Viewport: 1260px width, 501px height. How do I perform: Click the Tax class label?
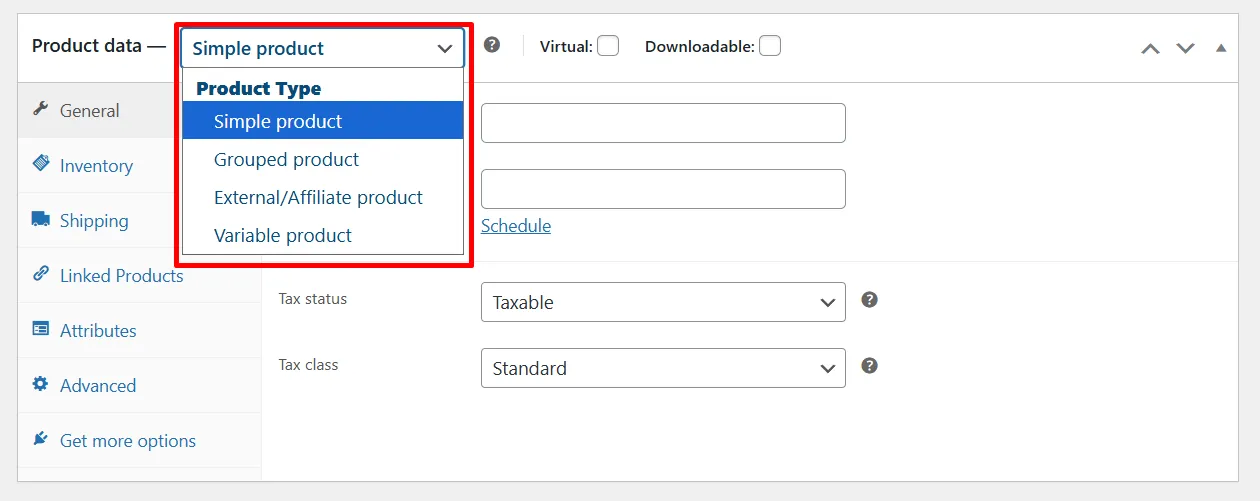pyautogui.click(x=308, y=364)
